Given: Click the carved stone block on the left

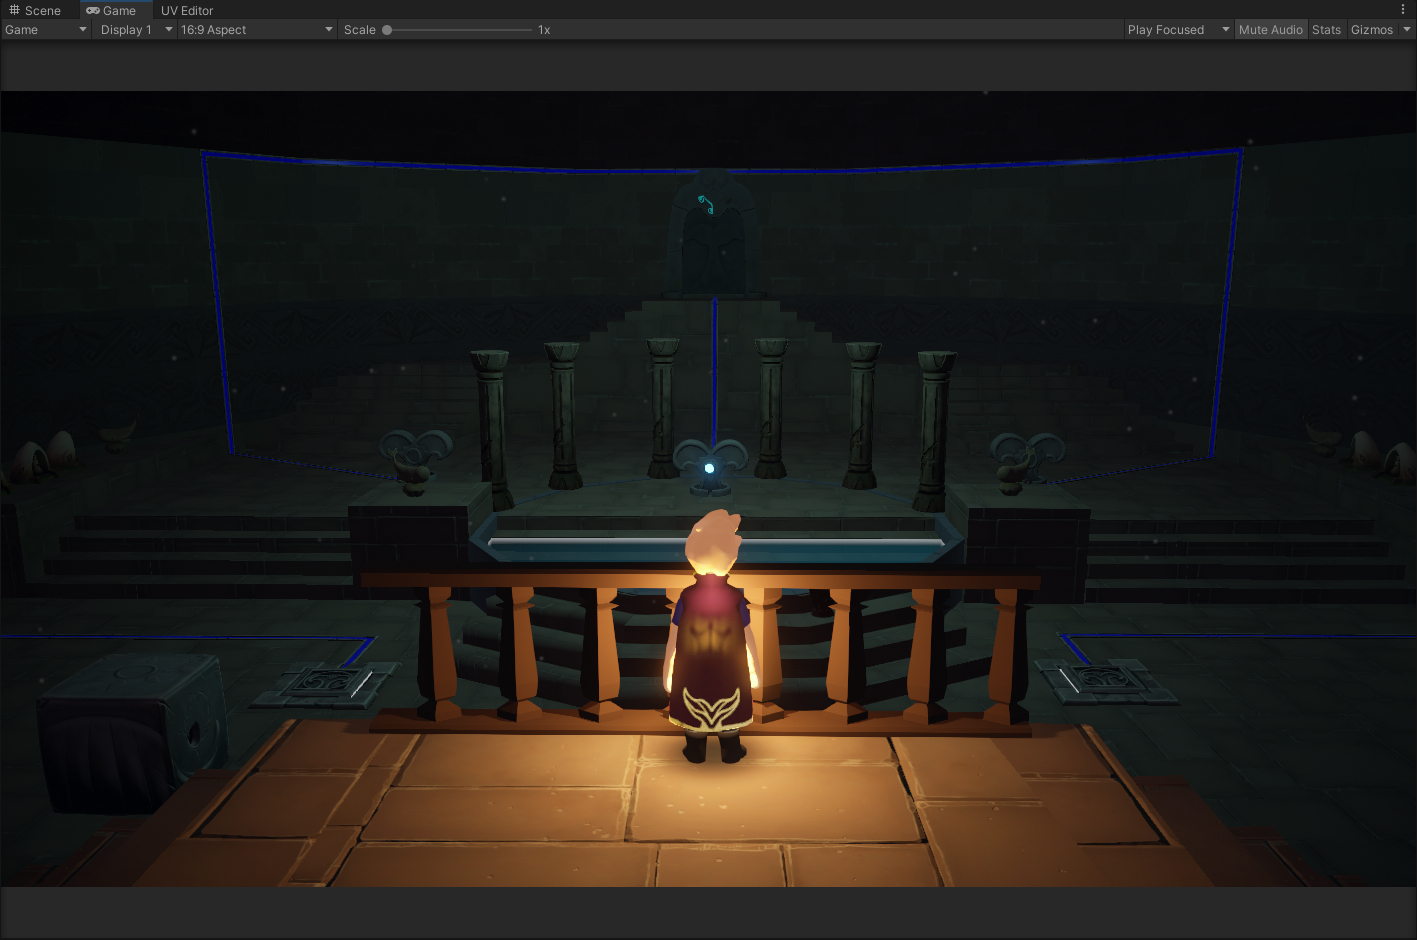Looking at the screenshot, I should click(x=133, y=725).
